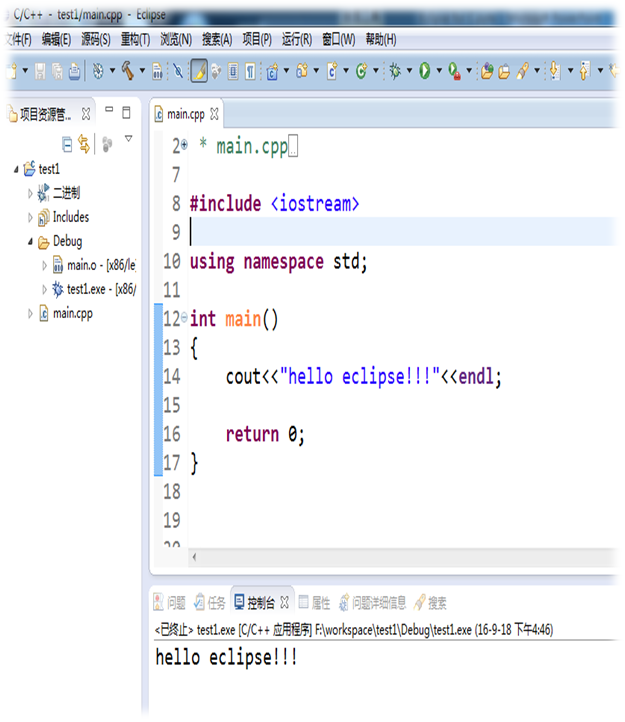Click the Save disk icon in toolbar
Screen dimensions: 625x722
[x=40, y=71]
